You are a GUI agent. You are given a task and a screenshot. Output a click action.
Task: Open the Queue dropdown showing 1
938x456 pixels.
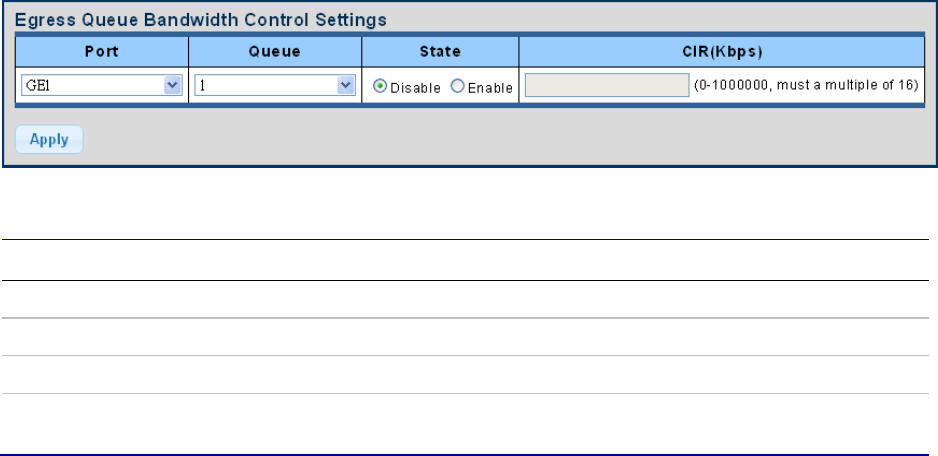[275, 86]
